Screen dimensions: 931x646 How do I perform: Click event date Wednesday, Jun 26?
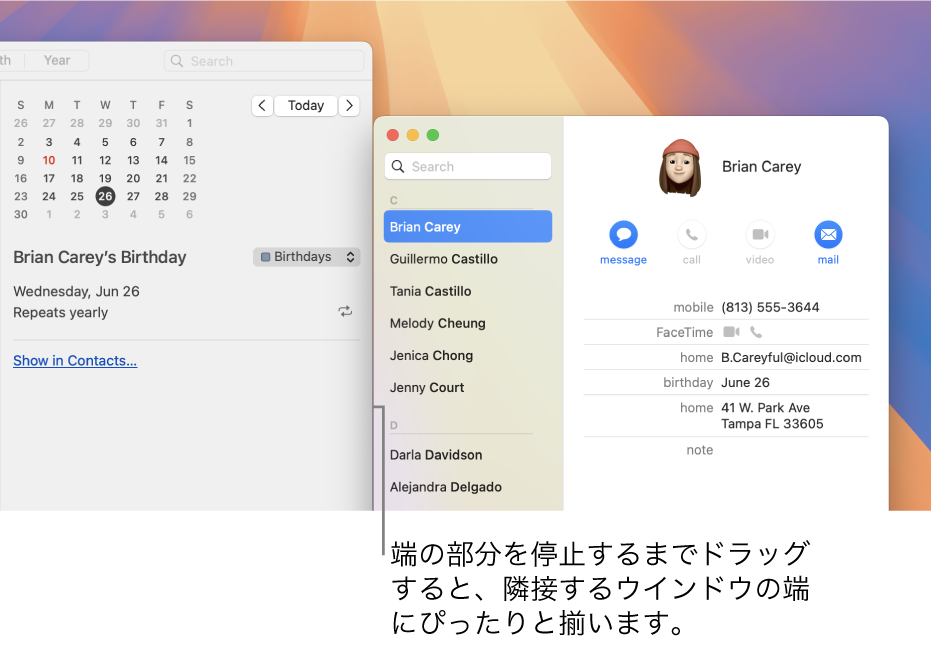click(x=77, y=292)
